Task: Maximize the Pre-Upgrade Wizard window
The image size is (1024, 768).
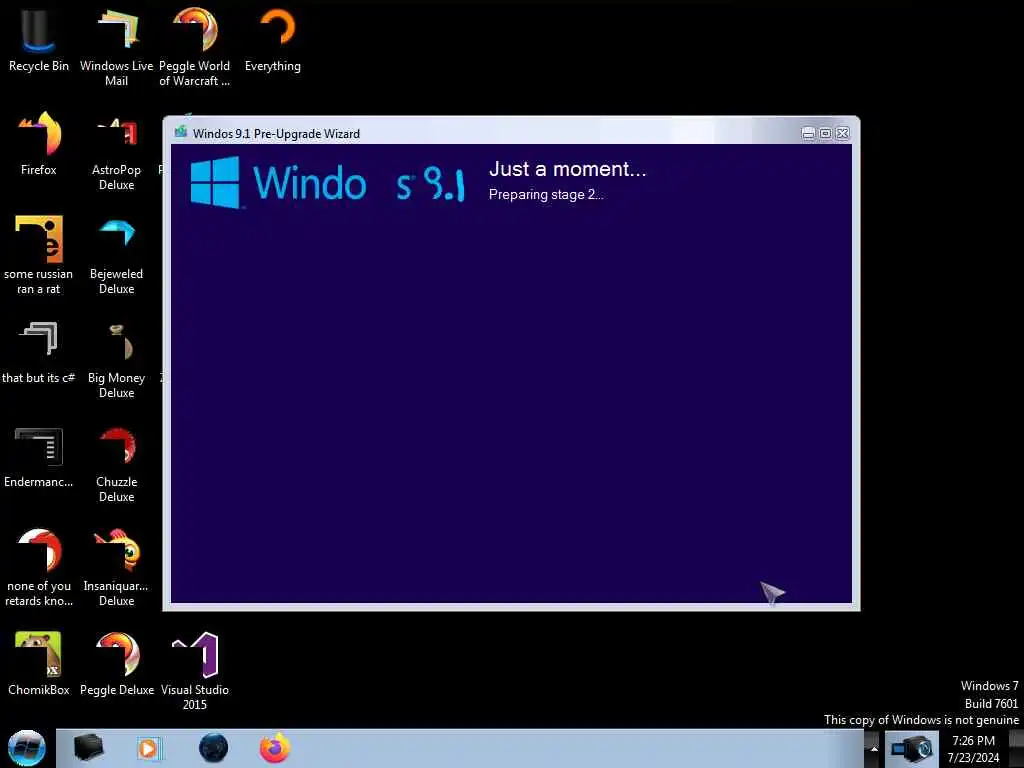Action: pos(825,133)
